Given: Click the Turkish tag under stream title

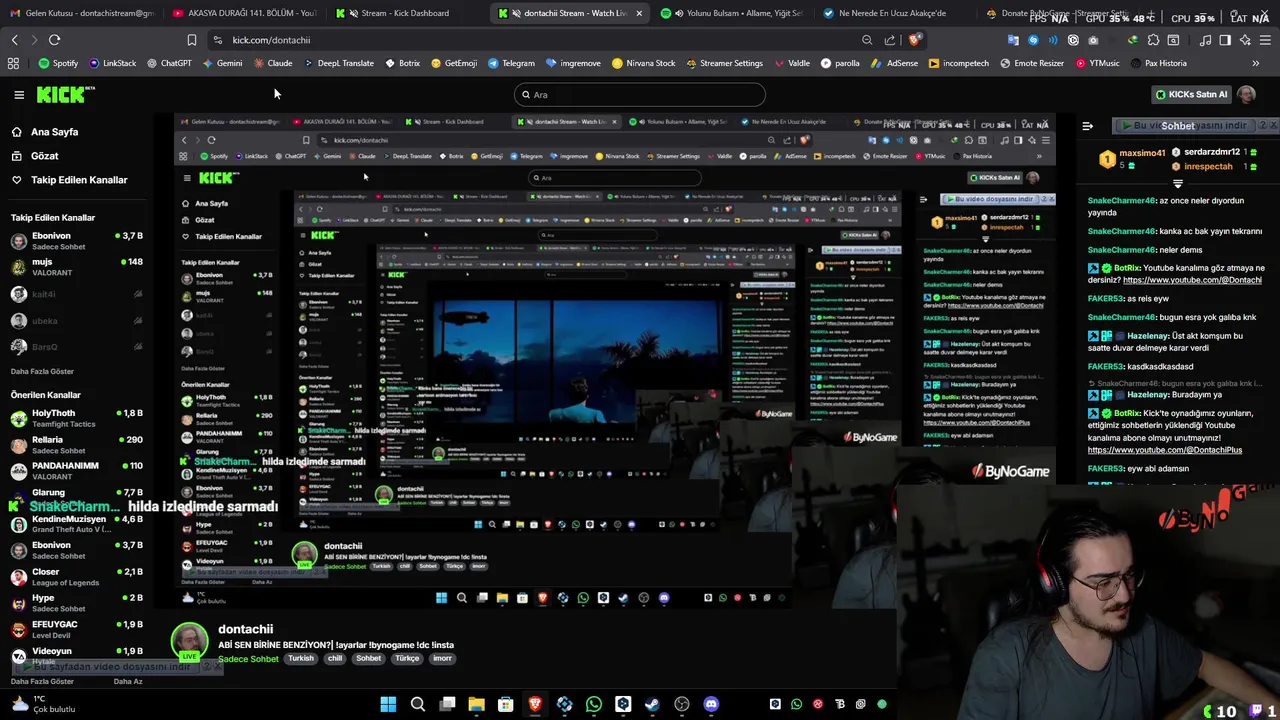Looking at the screenshot, I should tap(301, 658).
